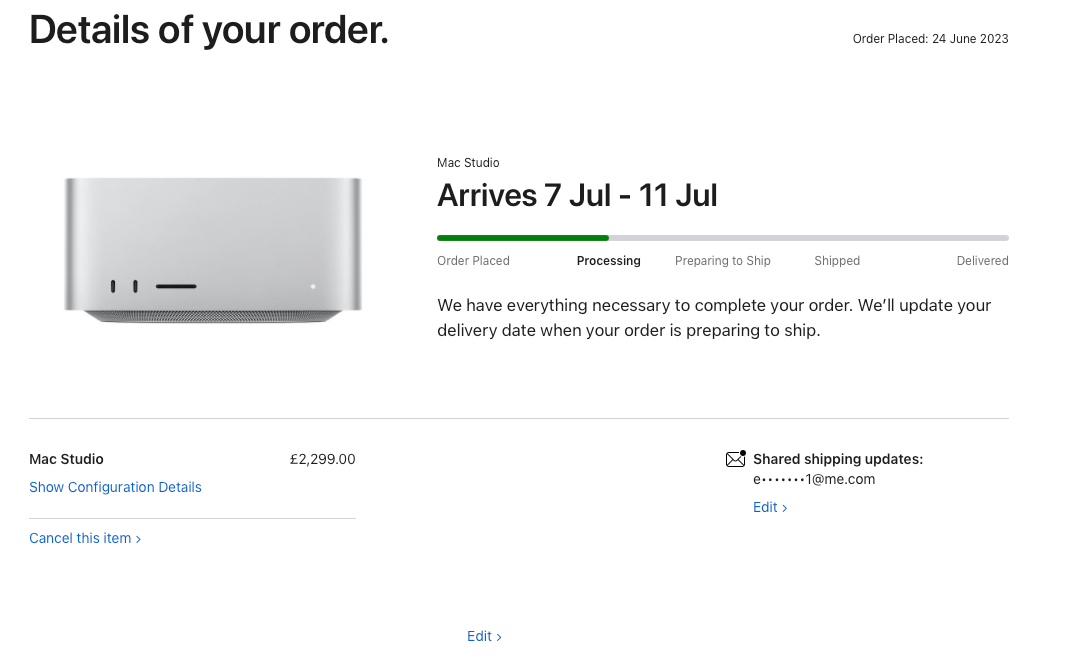Edit the shared shipping updates email
The height and width of the screenshot is (665, 1066).
click(770, 507)
